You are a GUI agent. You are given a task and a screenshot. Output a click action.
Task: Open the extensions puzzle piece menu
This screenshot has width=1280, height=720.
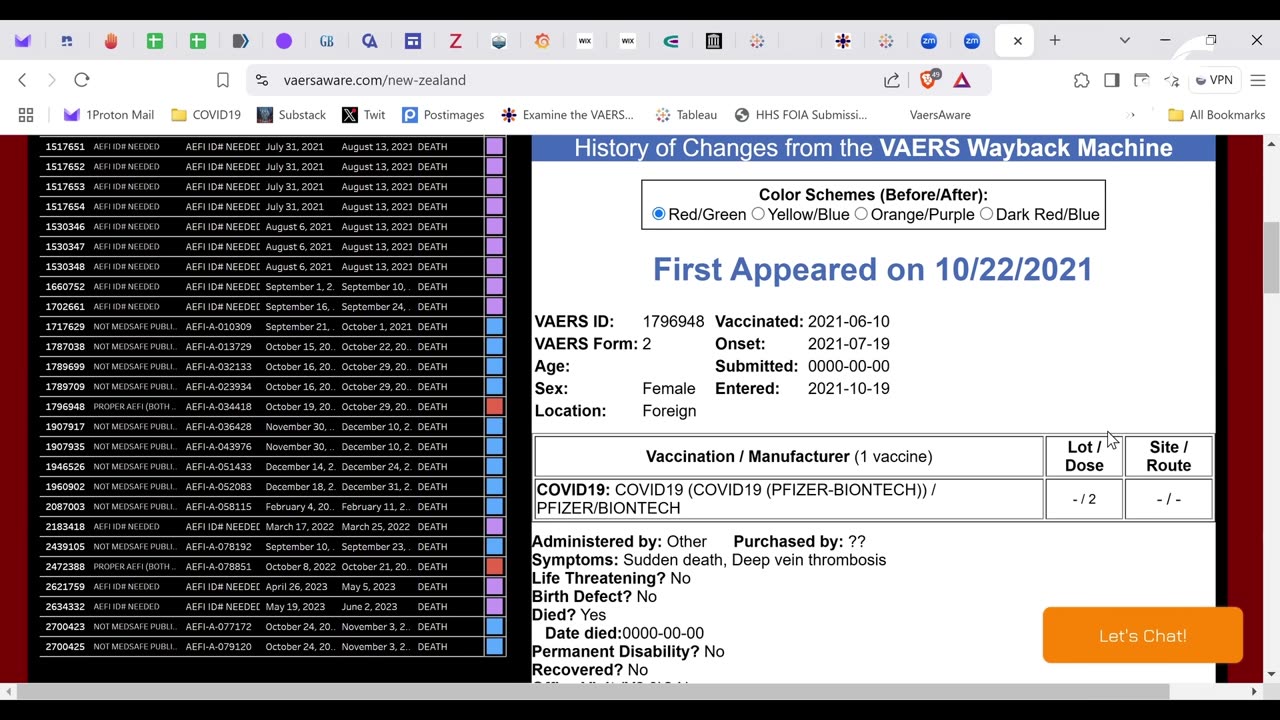click(x=1081, y=80)
